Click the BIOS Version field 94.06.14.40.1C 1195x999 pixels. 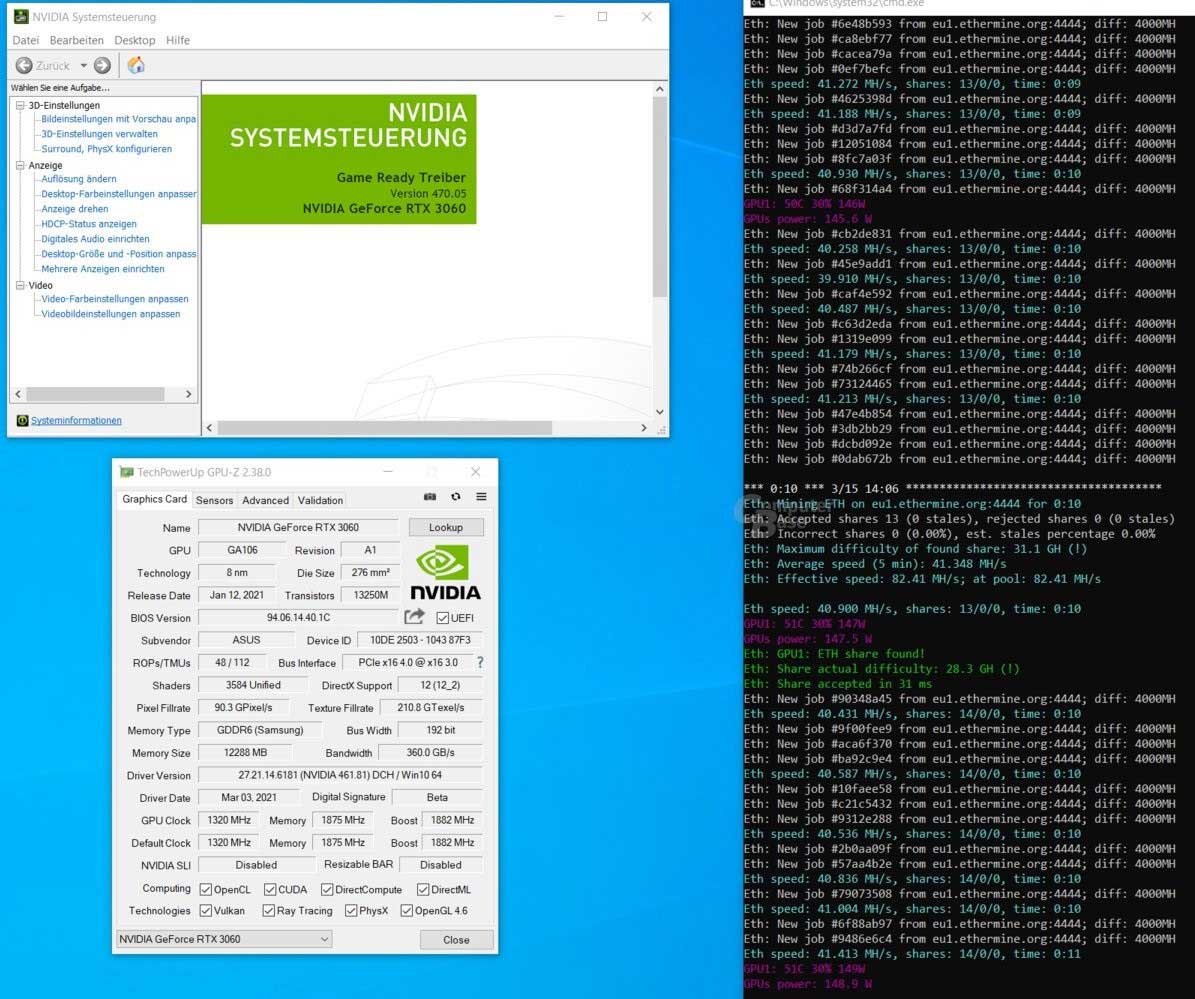pos(298,617)
